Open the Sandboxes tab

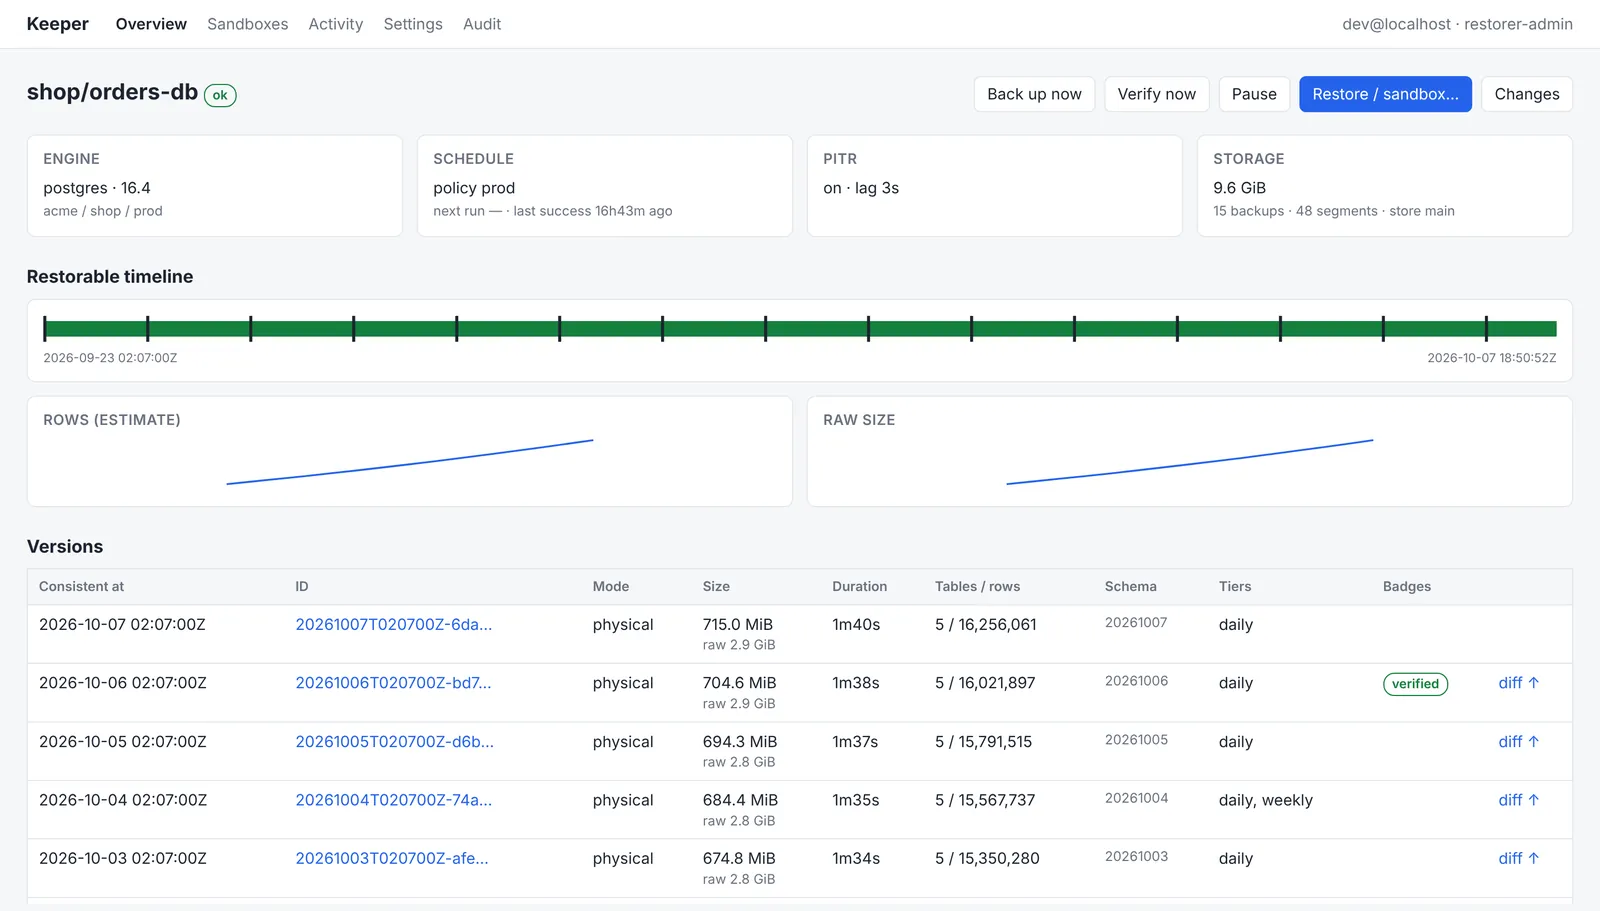point(247,24)
